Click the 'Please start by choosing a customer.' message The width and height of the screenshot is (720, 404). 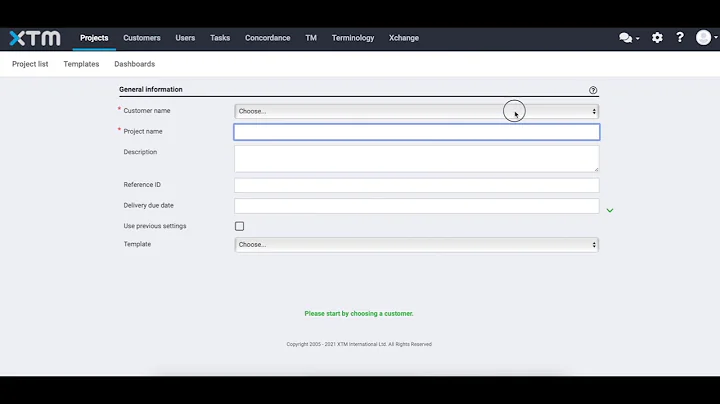click(x=359, y=314)
